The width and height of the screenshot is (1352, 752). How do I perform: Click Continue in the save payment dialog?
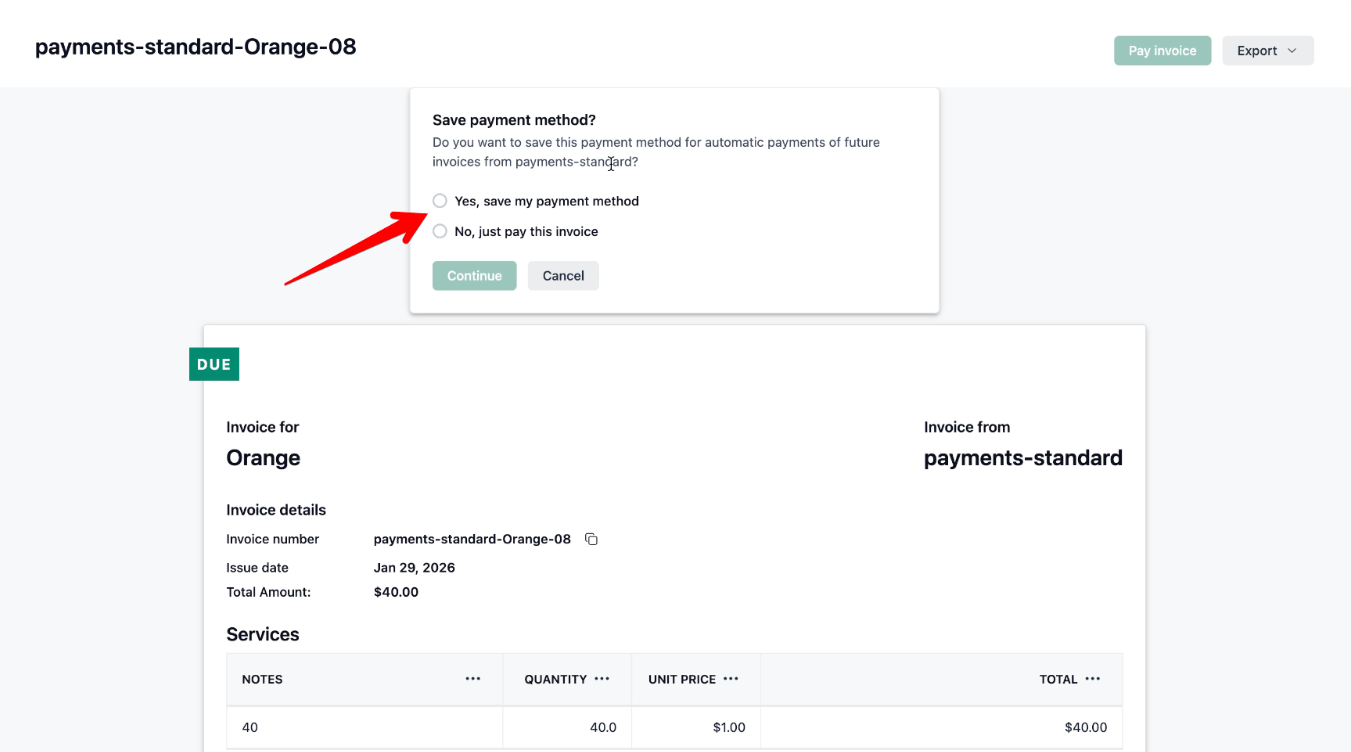pyautogui.click(x=474, y=276)
